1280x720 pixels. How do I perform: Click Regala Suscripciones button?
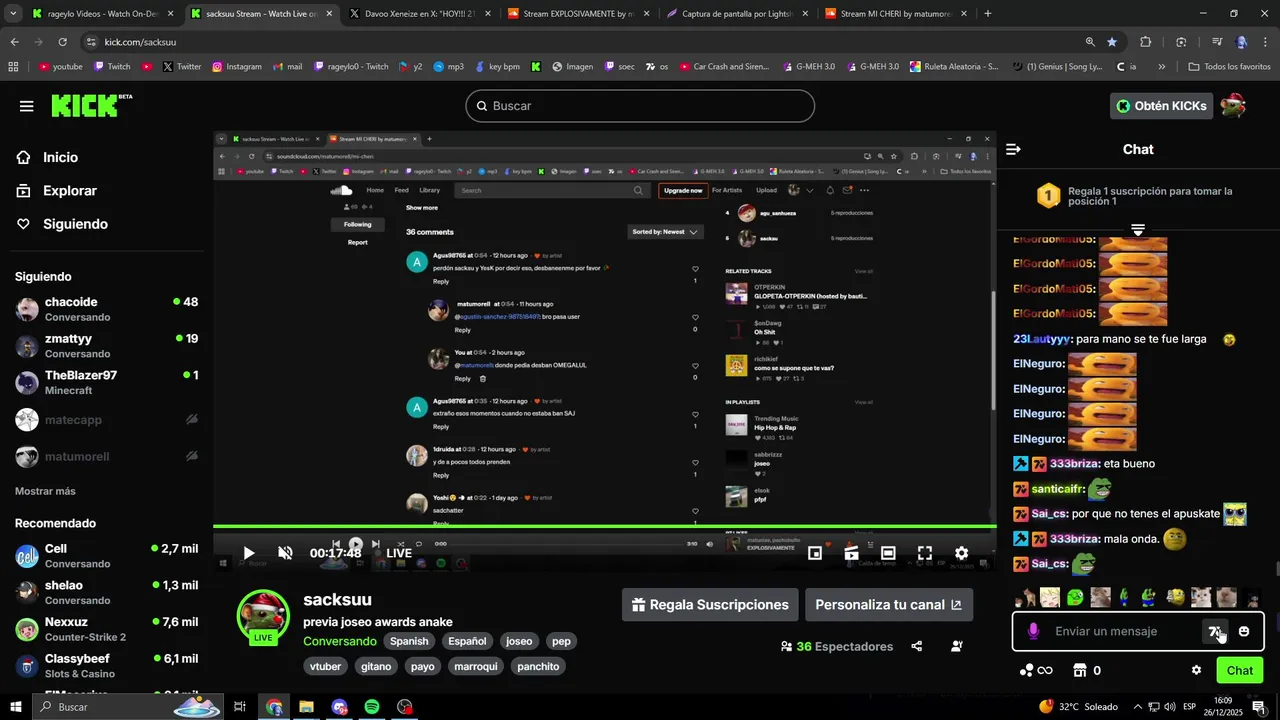pyautogui.click(x=709, y=605)
